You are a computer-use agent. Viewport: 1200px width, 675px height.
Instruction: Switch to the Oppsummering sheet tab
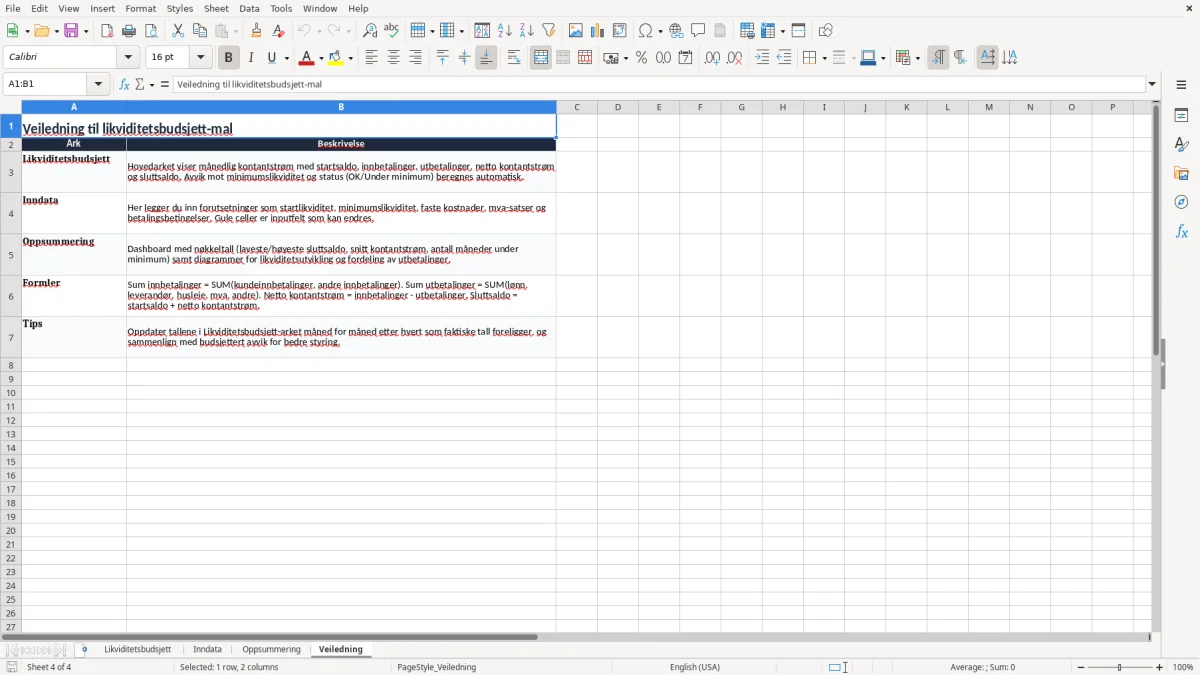[271, 650]
